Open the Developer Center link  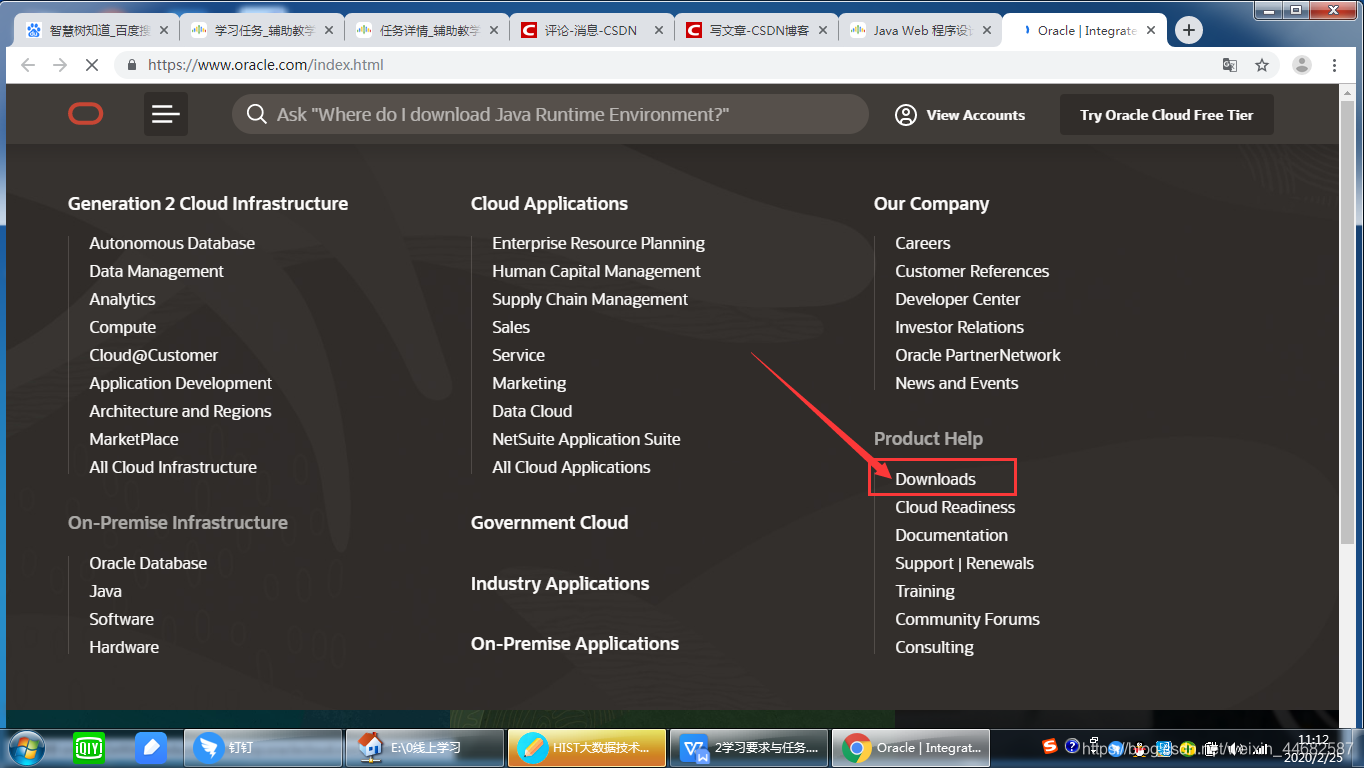[x=958, y=299]
